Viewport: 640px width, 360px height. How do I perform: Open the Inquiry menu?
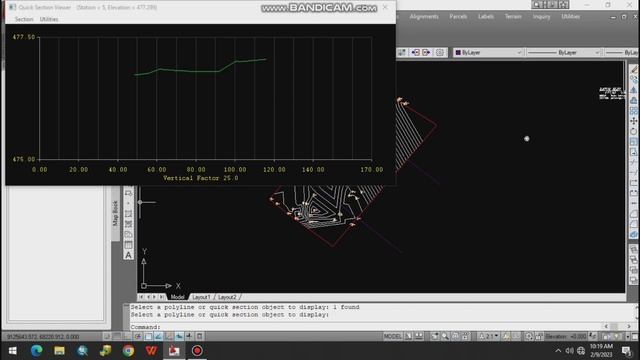coord(541,17)
